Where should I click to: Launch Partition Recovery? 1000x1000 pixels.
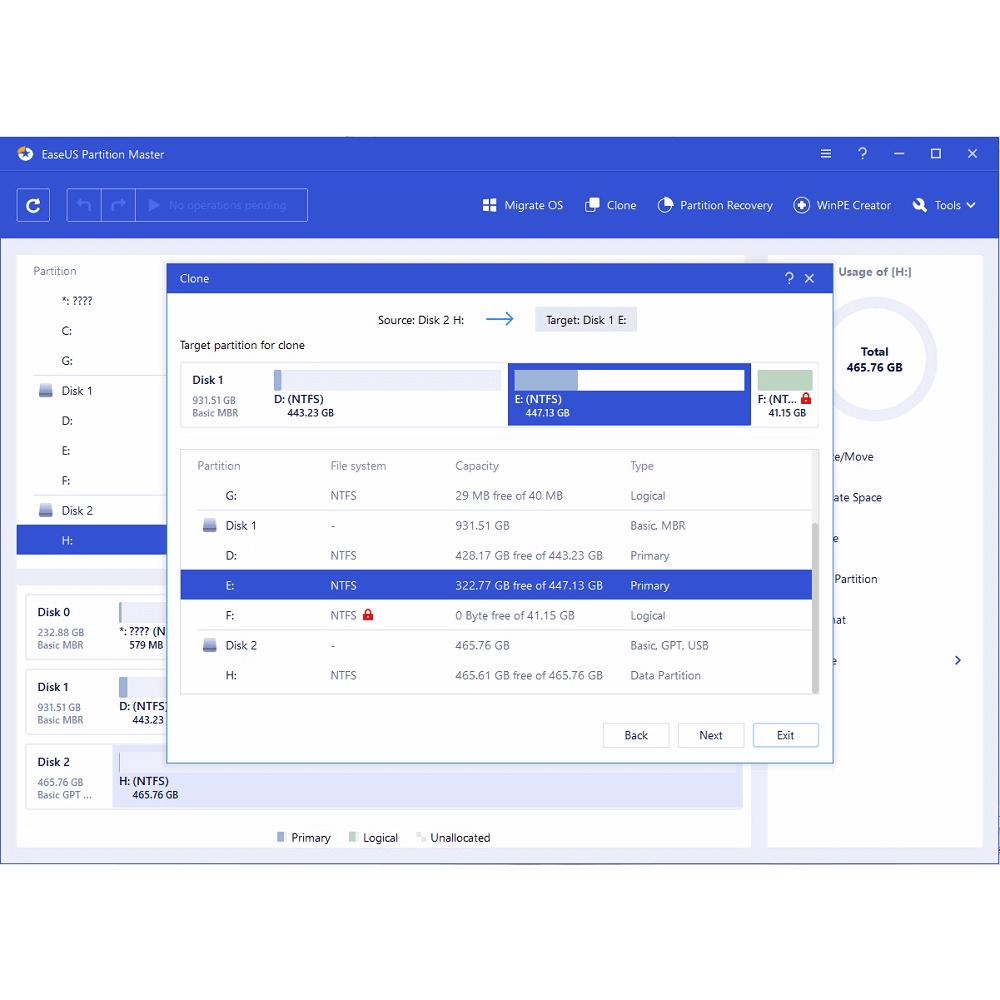point(715,205)
